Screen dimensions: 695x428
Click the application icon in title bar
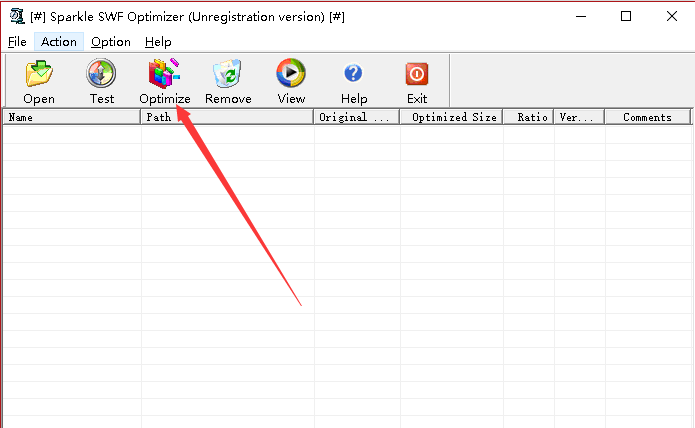[17, 16]
